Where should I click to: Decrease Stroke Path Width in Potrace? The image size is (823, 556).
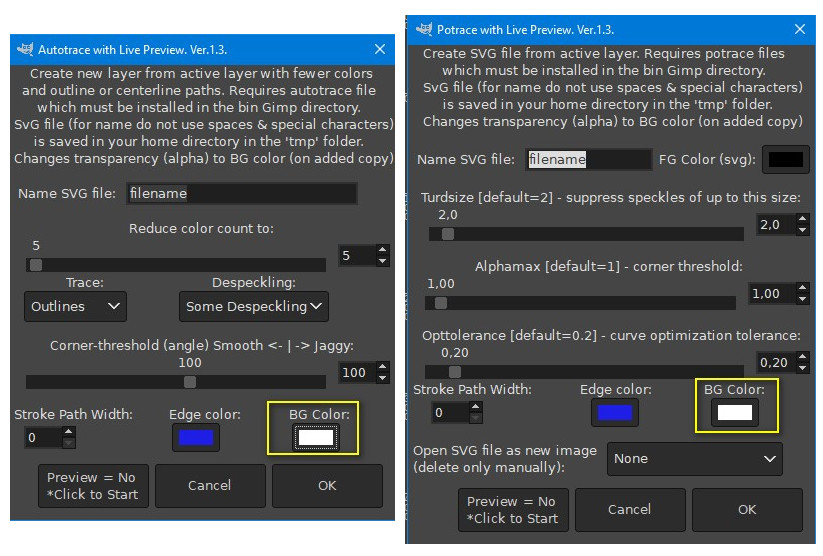coord(476,418)
